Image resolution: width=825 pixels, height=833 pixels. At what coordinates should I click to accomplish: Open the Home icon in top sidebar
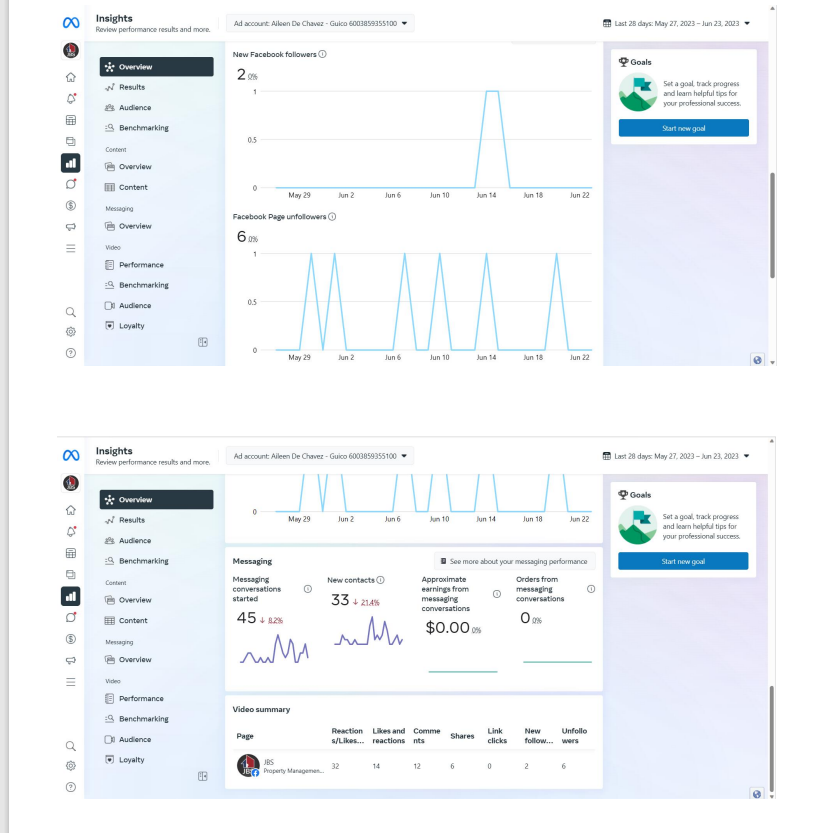[x=71, y=78]
